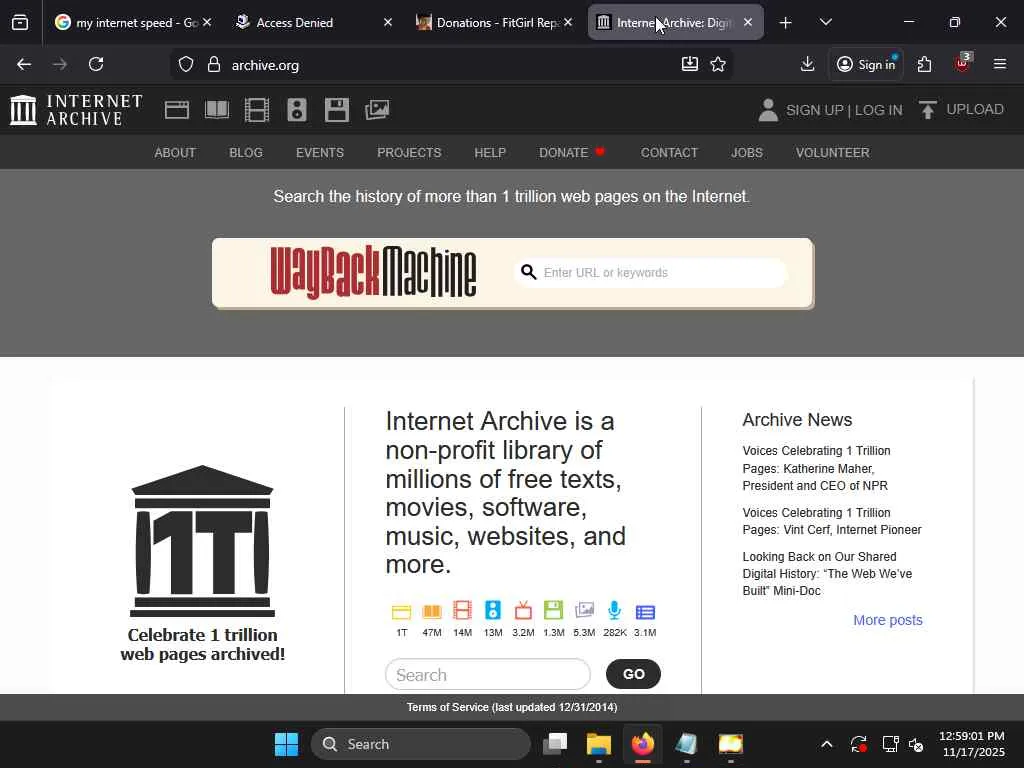1024x768 pixels.
Task: Click the SIGN UP link
Action: tap(814, 110)
